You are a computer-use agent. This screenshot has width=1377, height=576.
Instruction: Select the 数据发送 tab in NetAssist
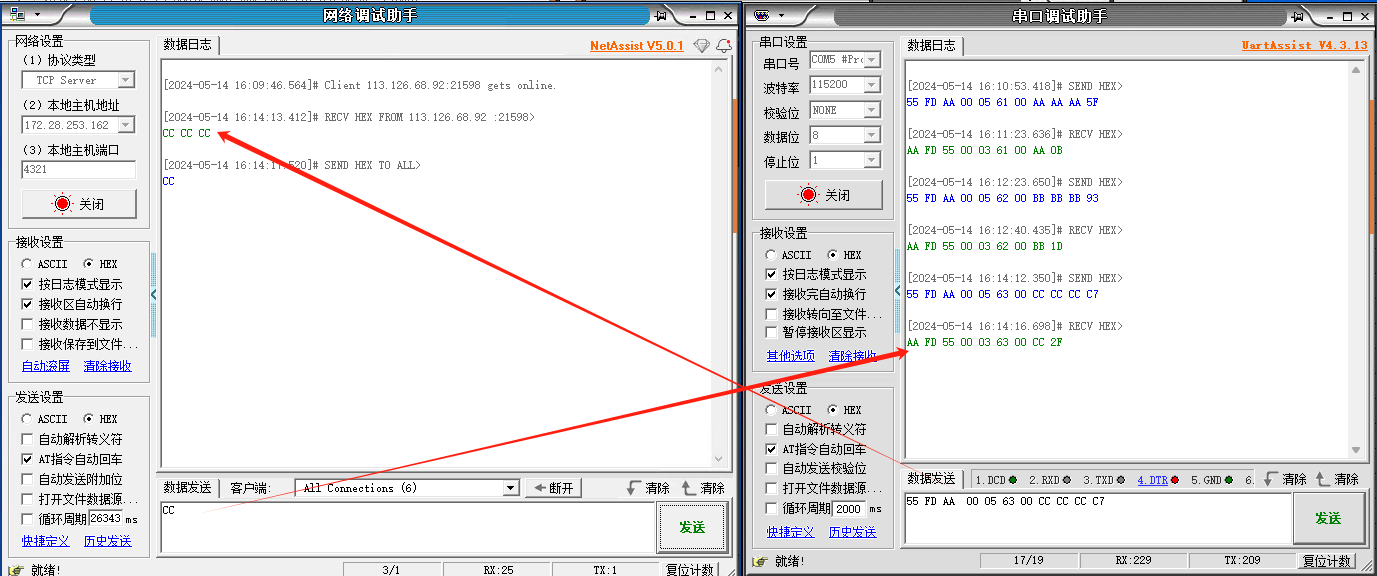[x=187, y=488]
